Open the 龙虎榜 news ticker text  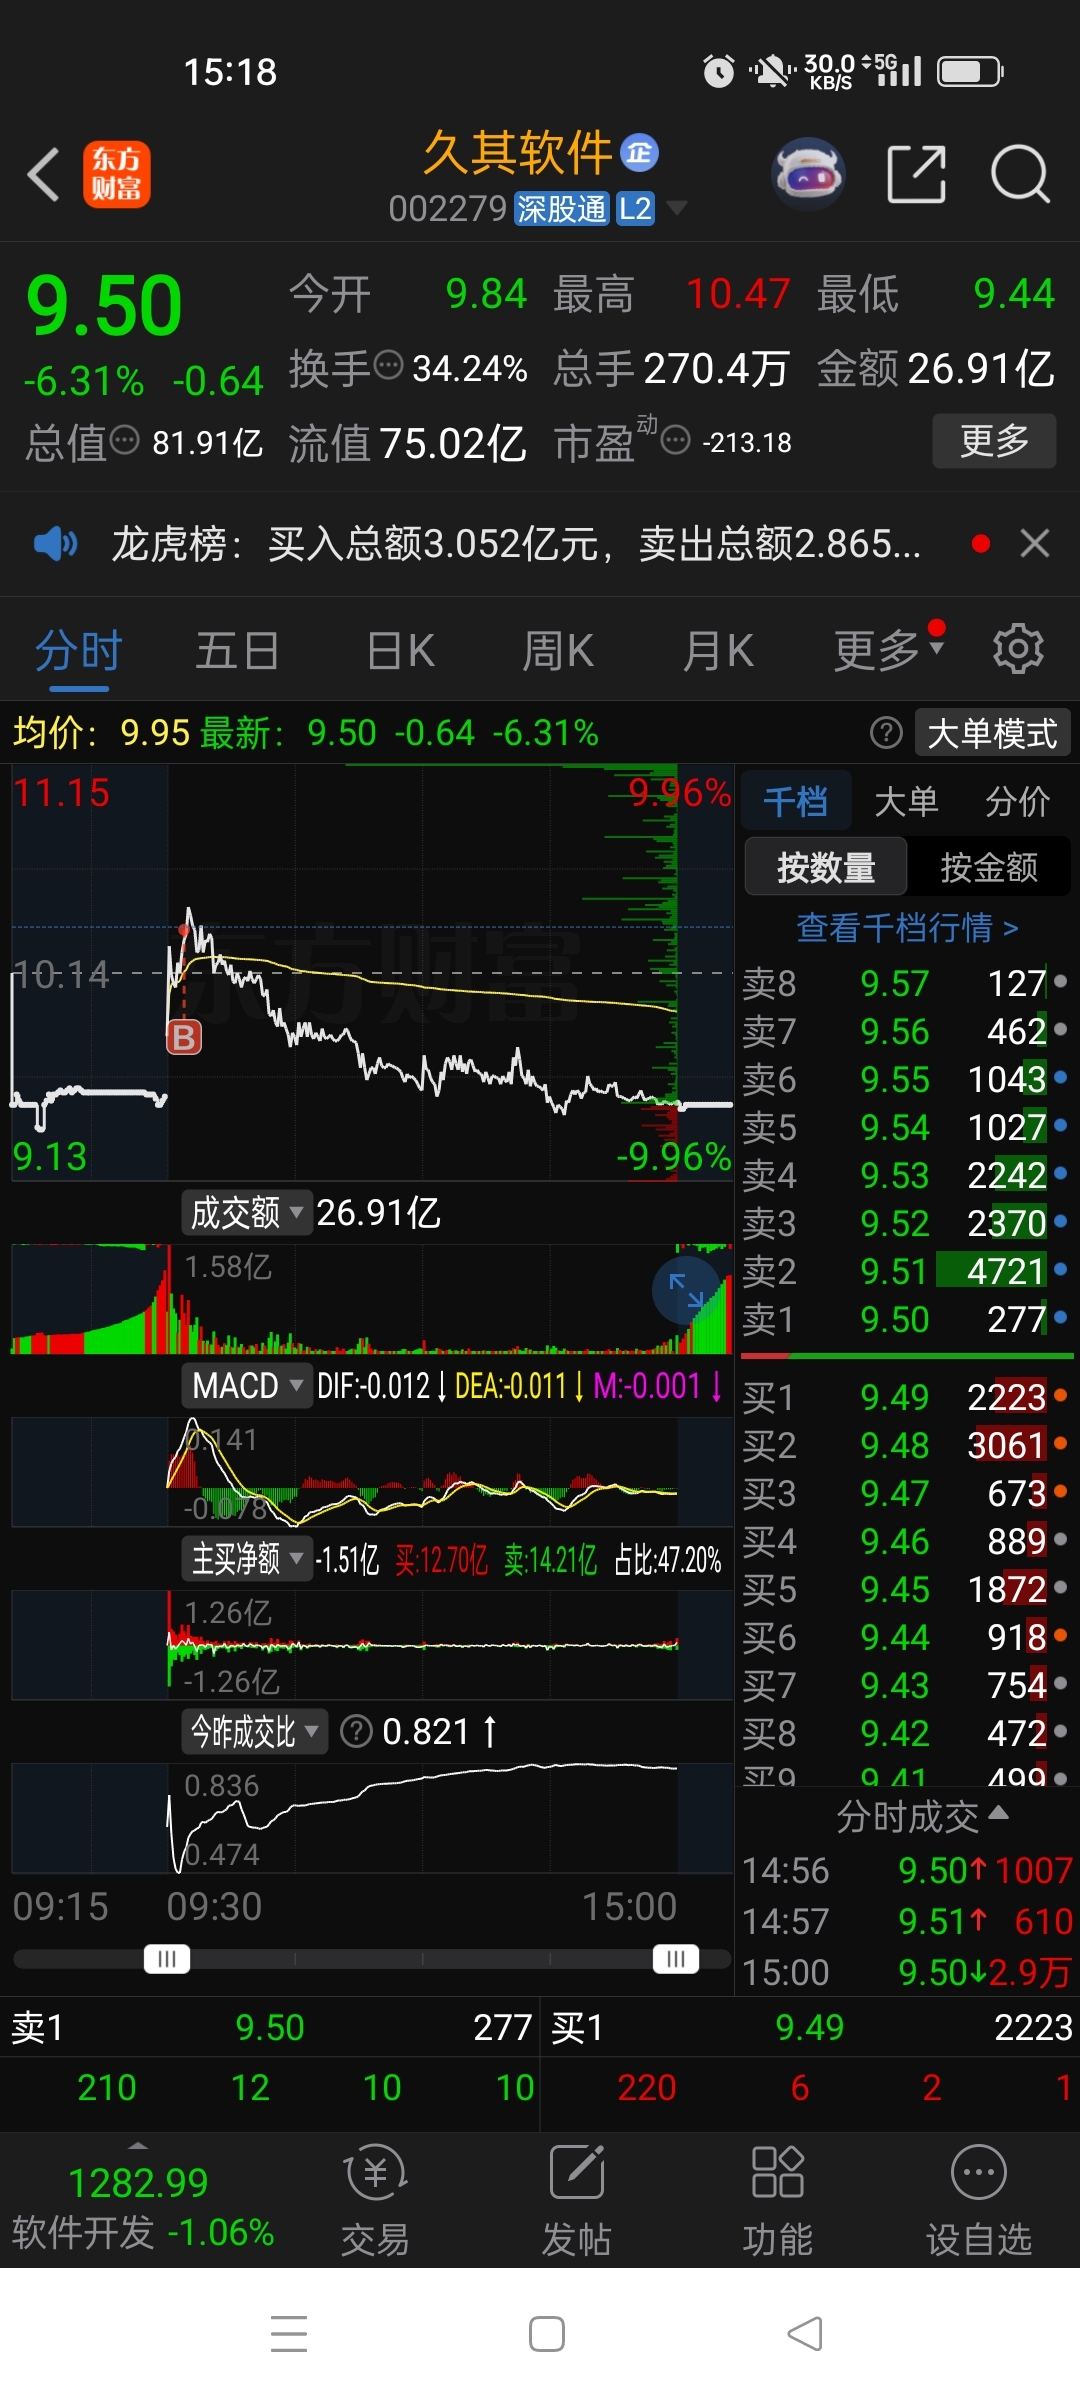tap(516, 543)
